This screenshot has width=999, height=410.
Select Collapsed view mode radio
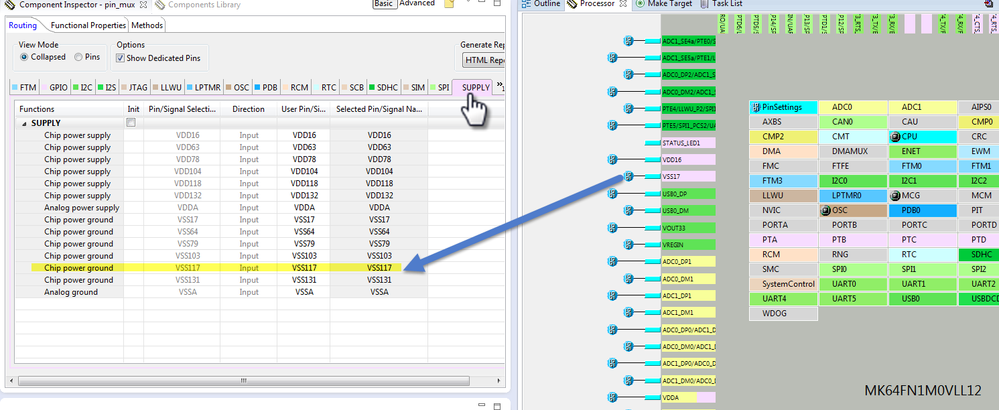coord(25,57)
